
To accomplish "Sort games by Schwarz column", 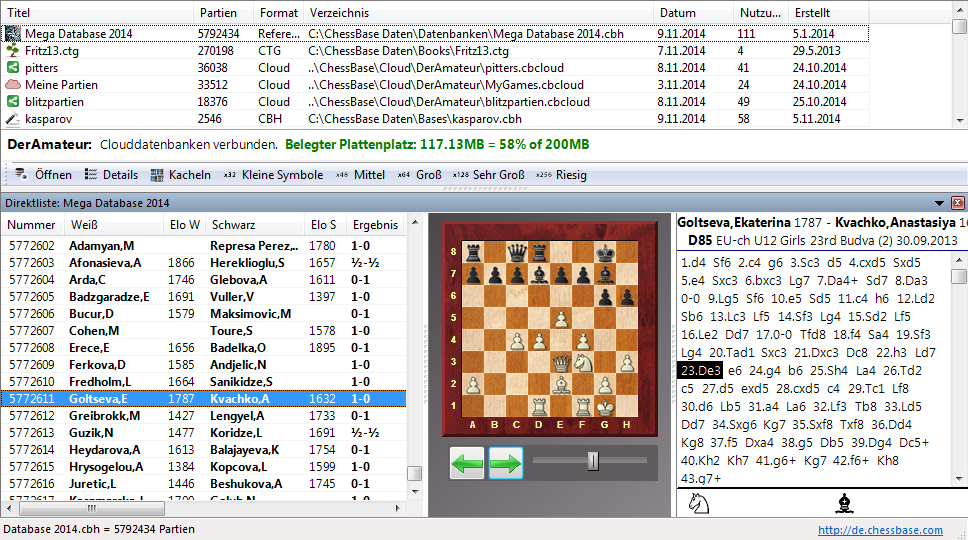I will click(255, 225).
